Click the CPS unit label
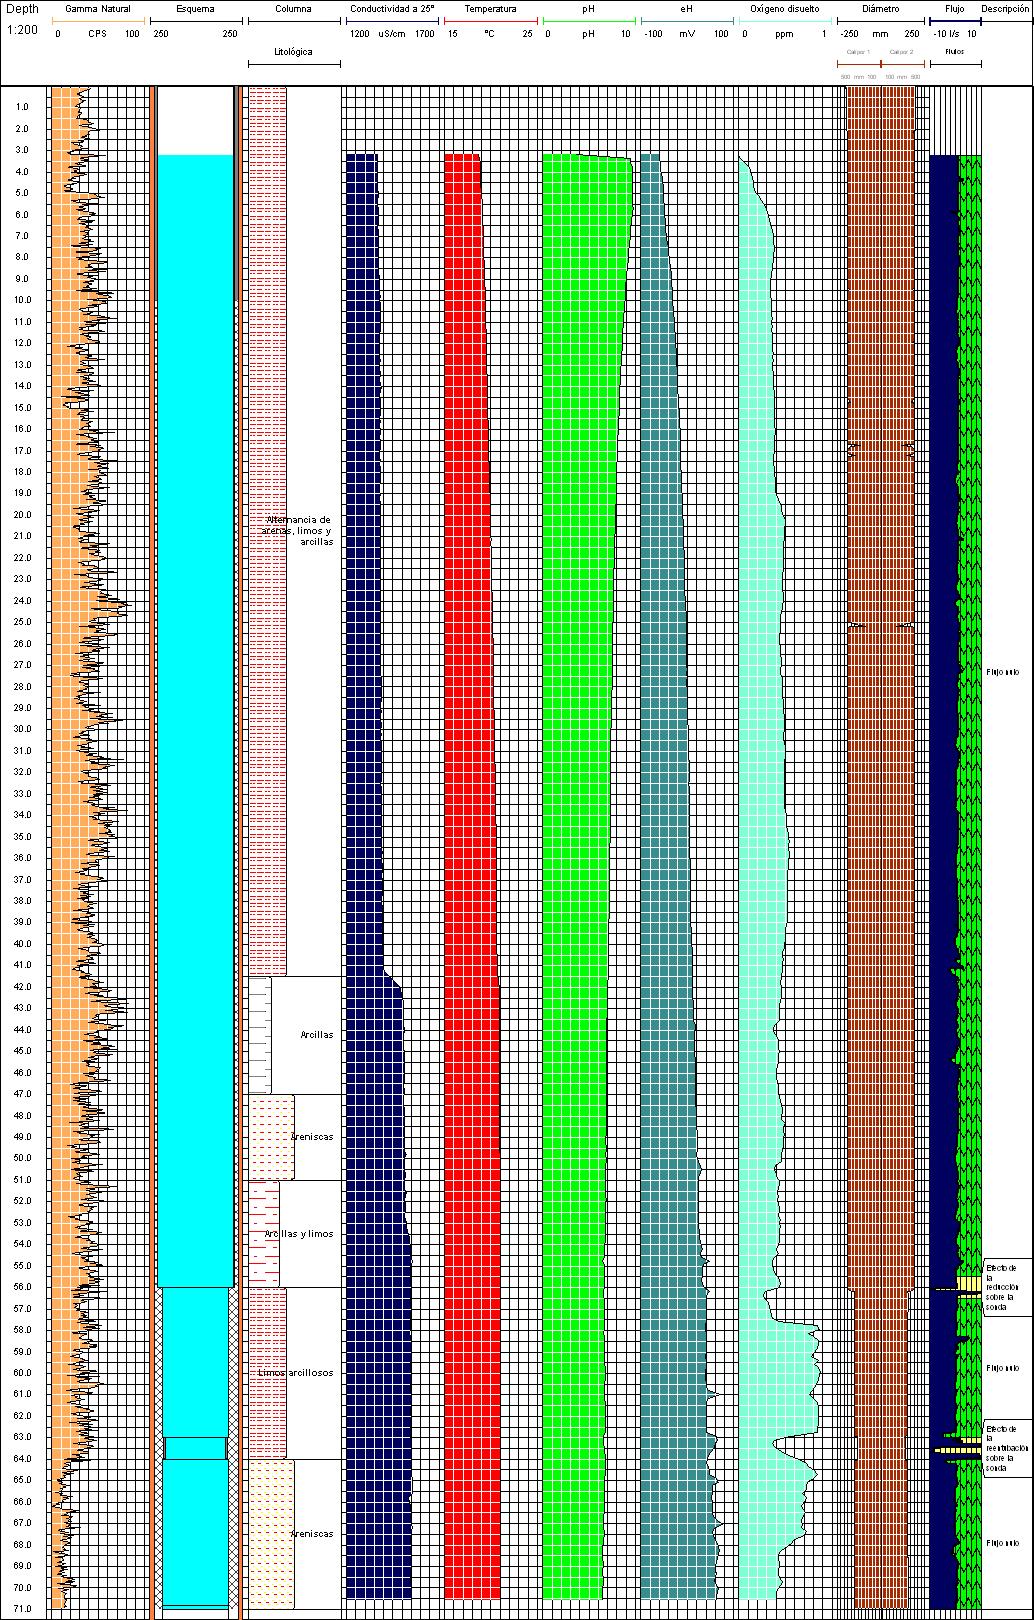Image resolution: width=1034 pixels, height=1620 pixels. [x=97, y=34]
